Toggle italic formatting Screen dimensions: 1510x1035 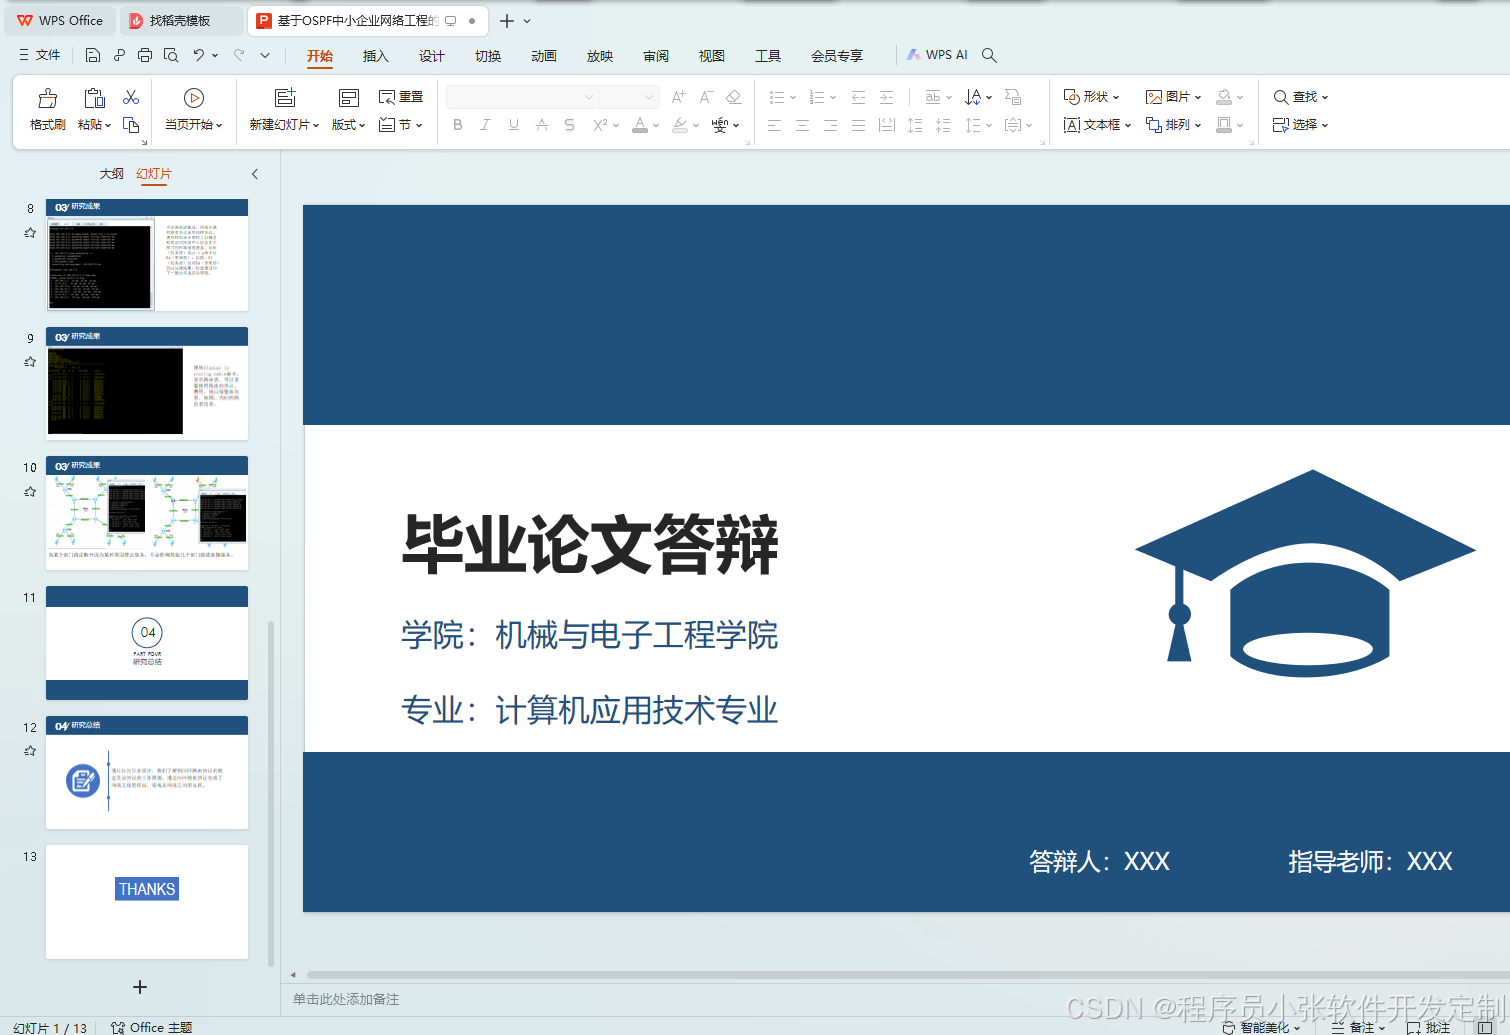pyautogui.click(x=485, y=125)
